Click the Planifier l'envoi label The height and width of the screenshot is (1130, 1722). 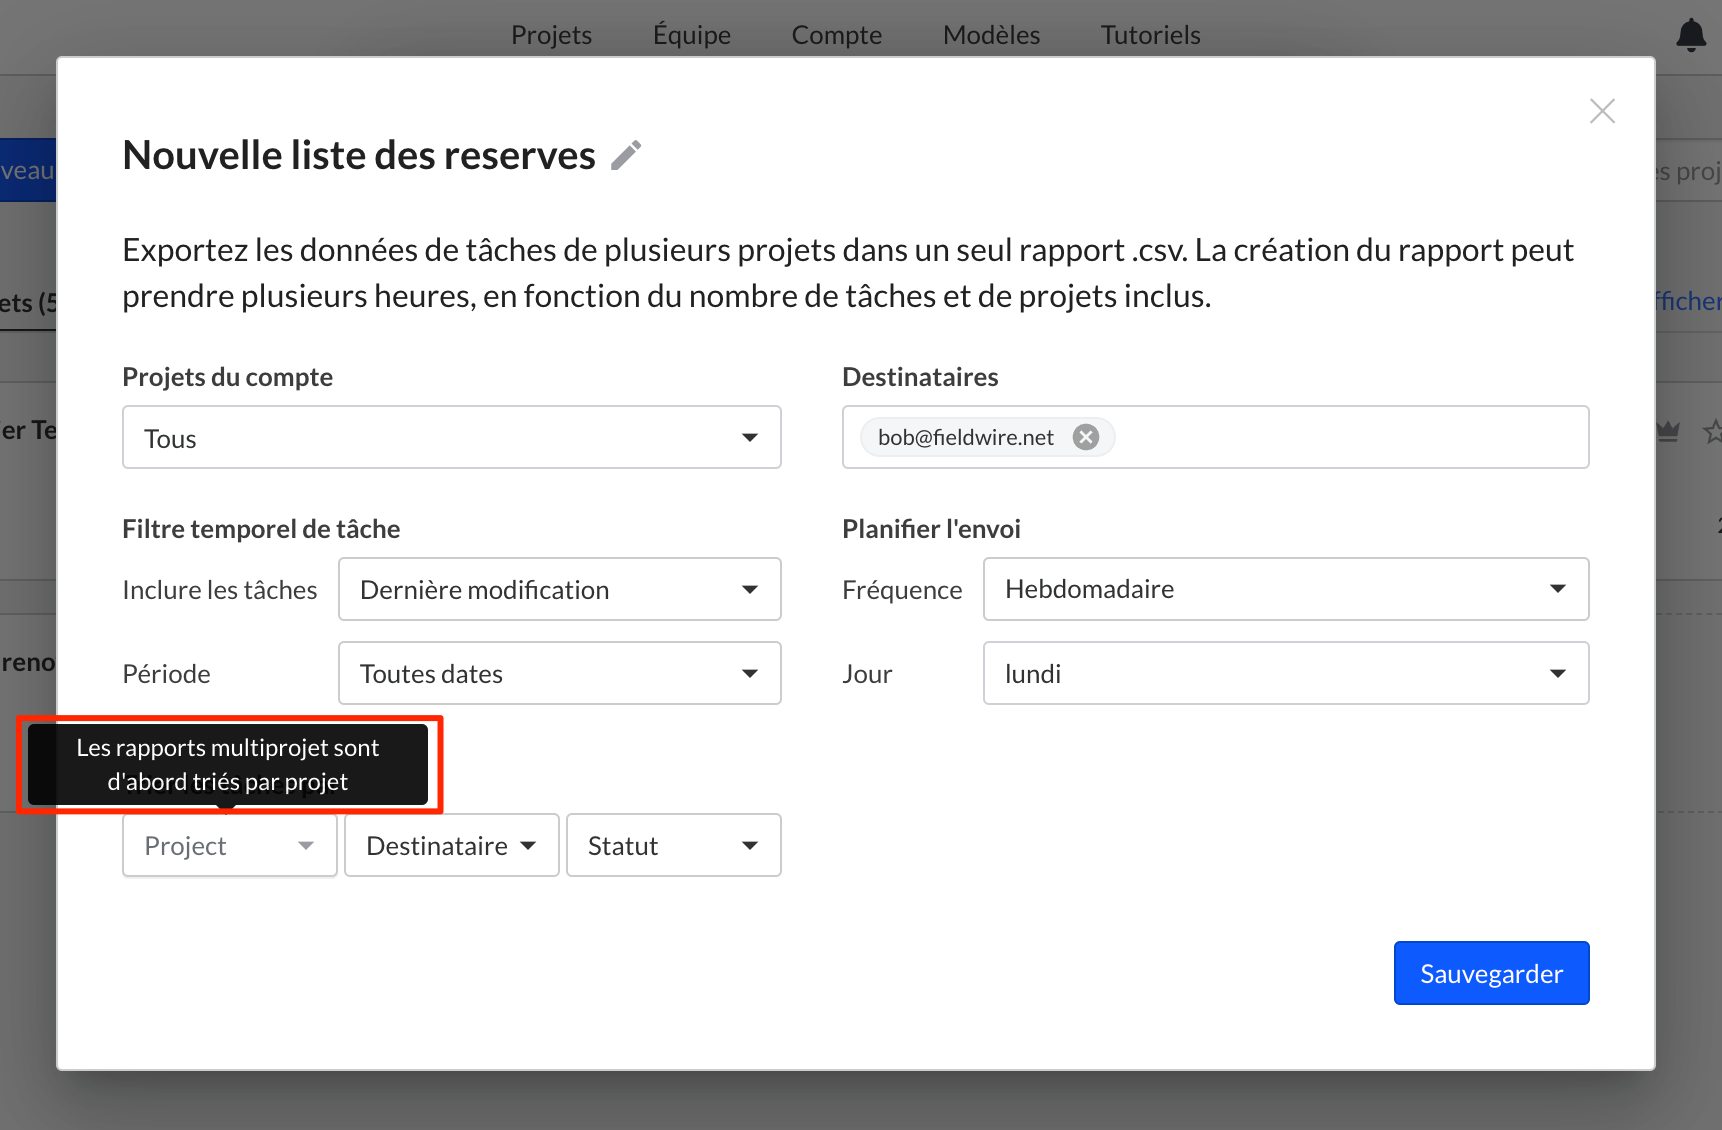point(931,529)
